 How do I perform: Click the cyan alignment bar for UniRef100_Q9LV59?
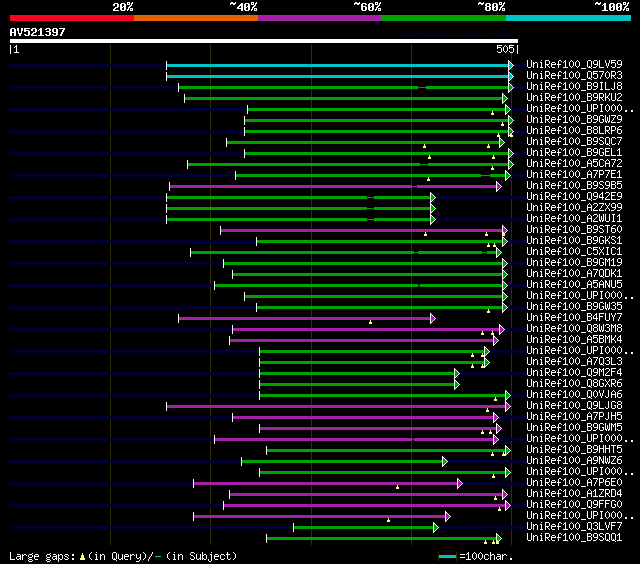pos(338,65)
